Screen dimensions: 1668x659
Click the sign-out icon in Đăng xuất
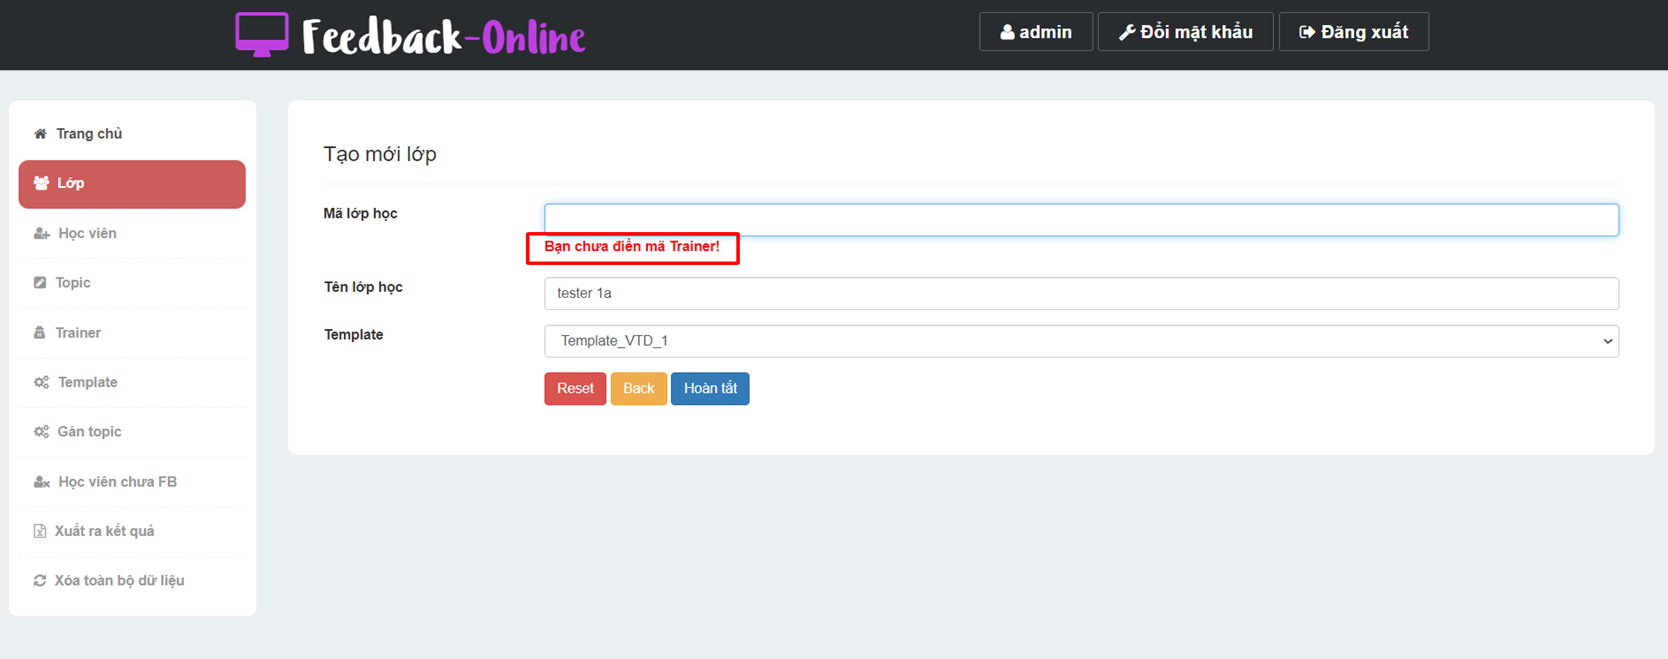point(1306,32)
